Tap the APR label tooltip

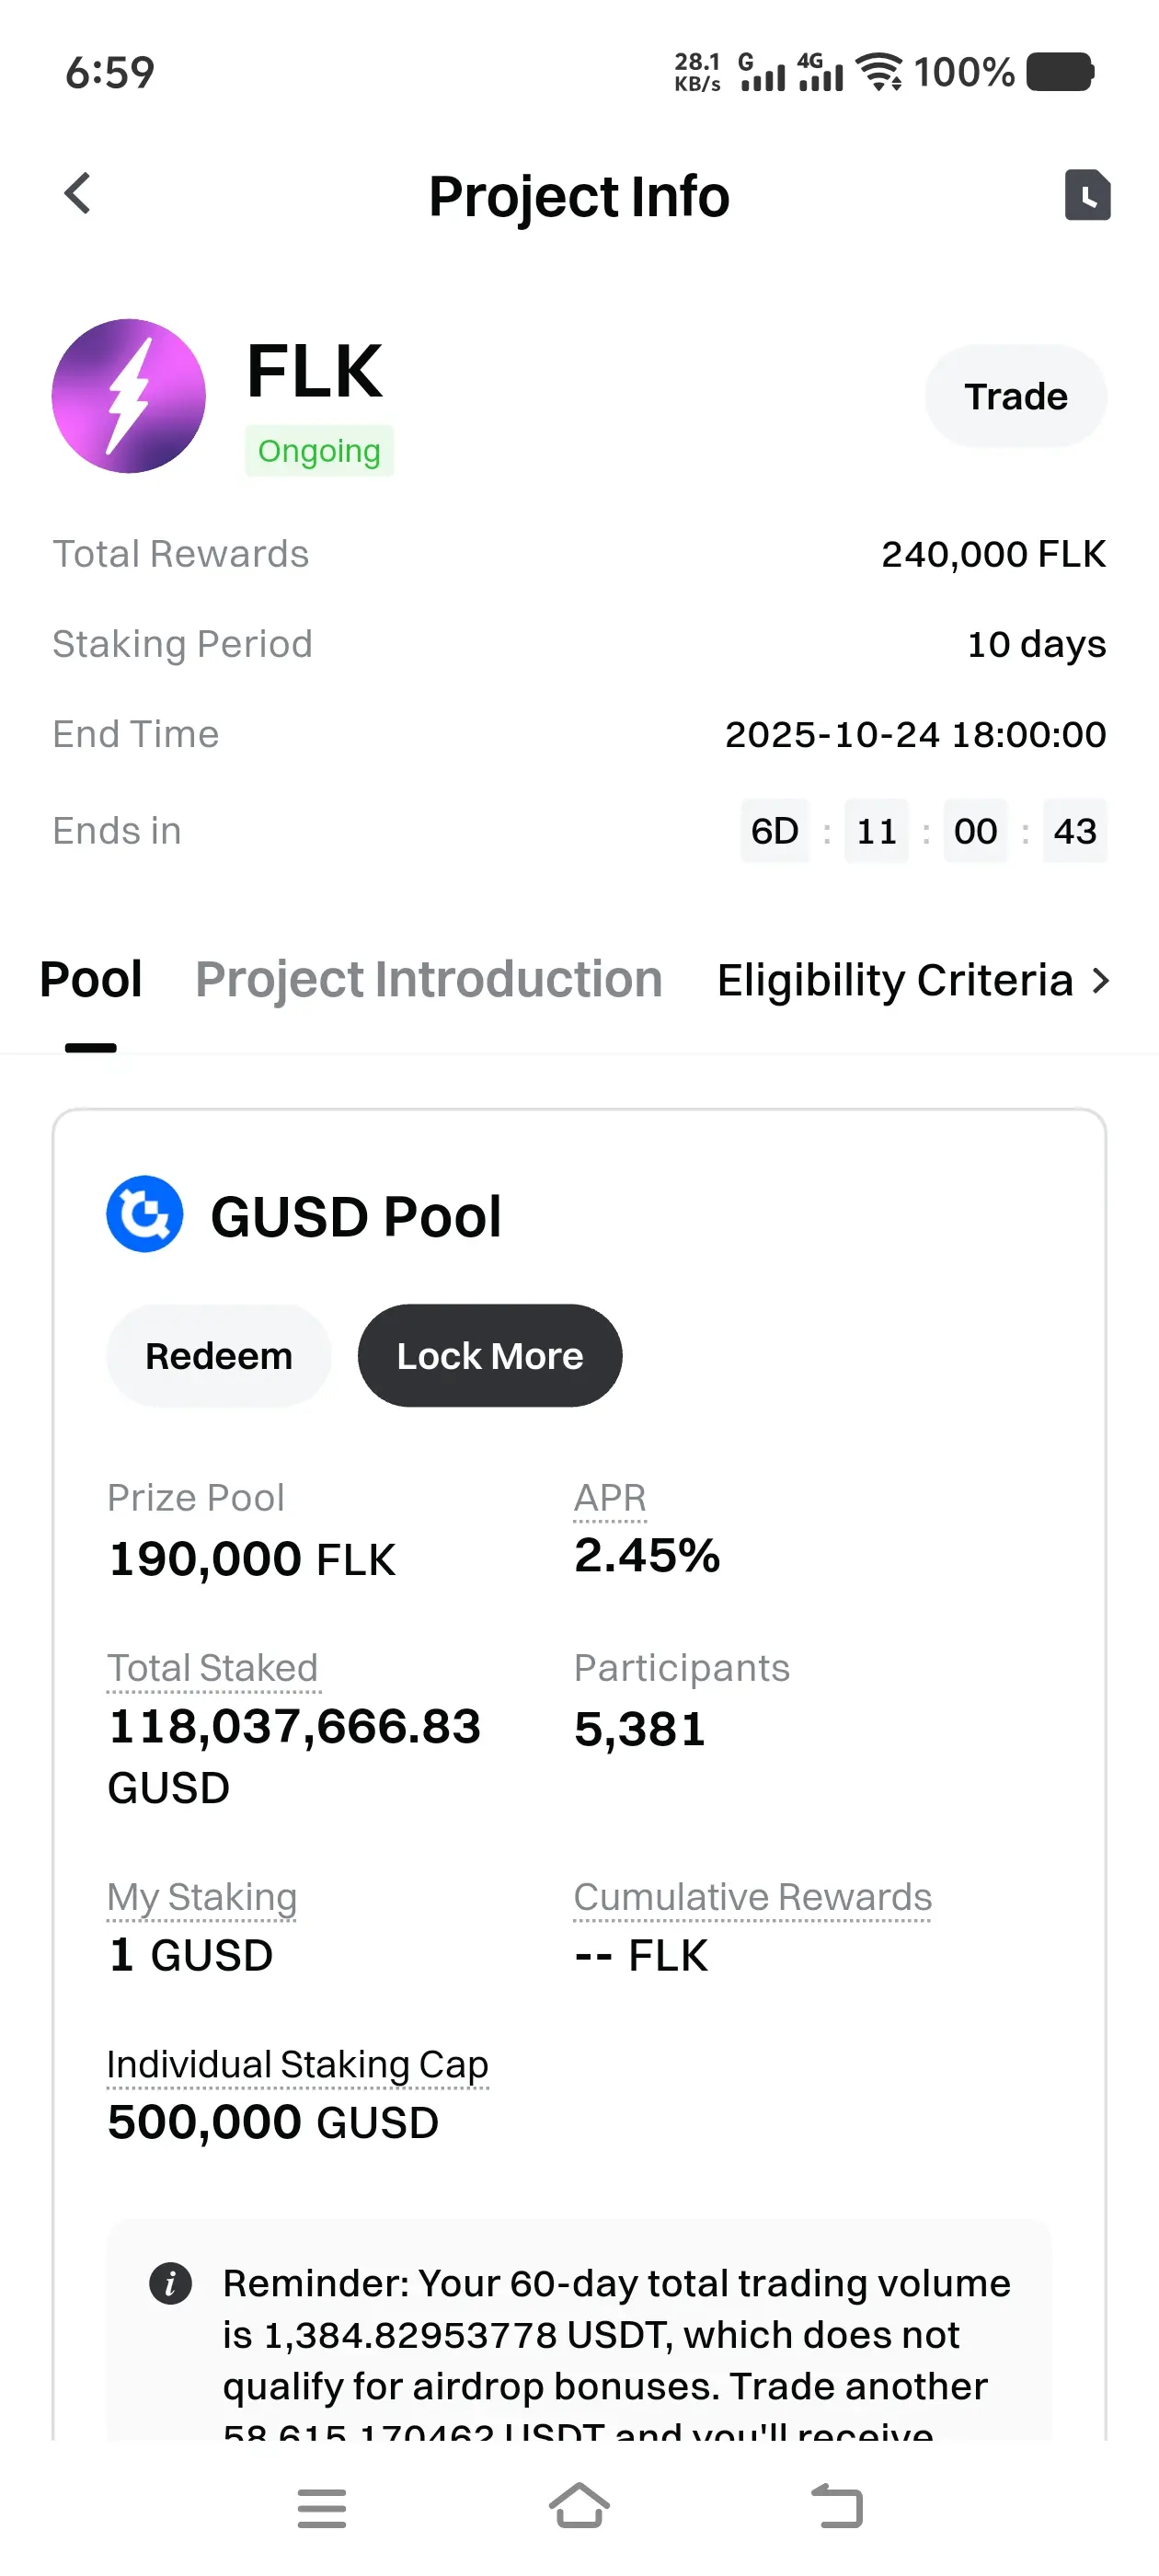tap(610, 1498)
